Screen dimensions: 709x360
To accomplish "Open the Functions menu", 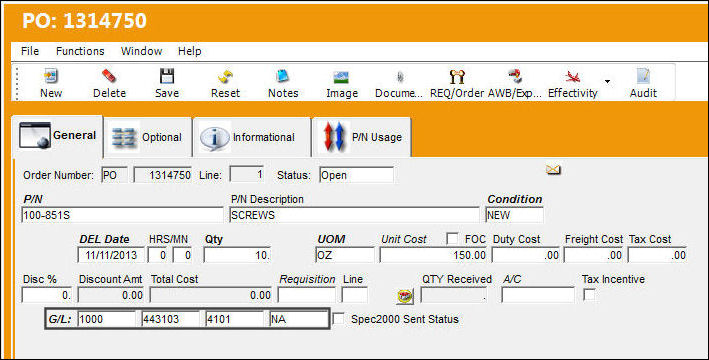I will (80, 51).
